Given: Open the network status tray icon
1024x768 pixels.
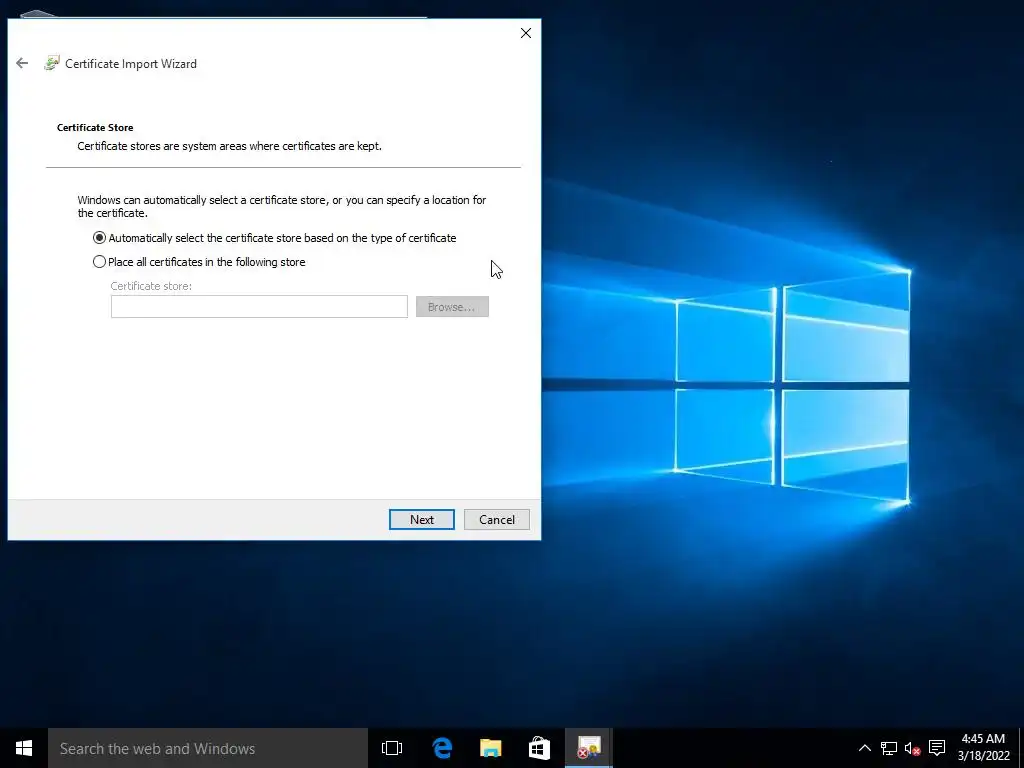Looking at the screenshot, I should [x=889, y=748].
